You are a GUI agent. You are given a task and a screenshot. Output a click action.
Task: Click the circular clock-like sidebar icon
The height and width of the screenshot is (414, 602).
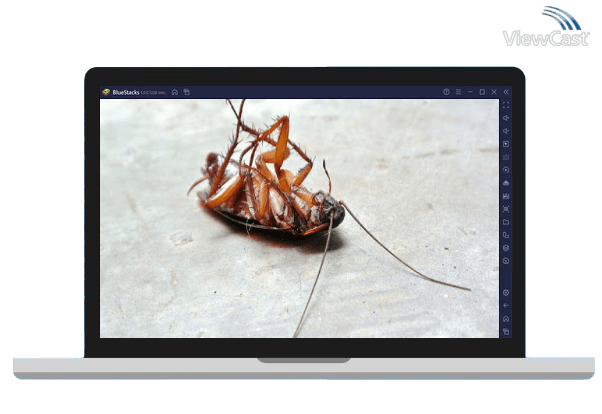[506, 261]
